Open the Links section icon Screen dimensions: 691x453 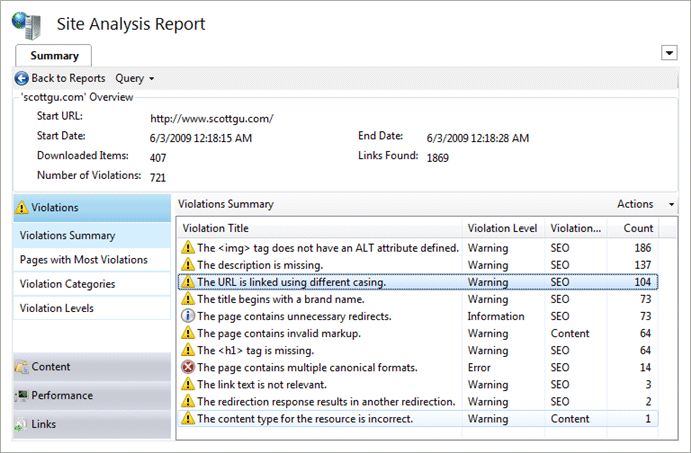tap(21, 424)
